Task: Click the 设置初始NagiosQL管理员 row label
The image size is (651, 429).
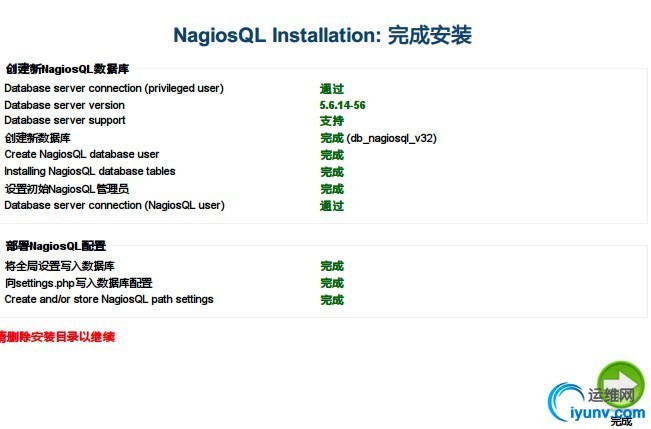Action: 67,189
